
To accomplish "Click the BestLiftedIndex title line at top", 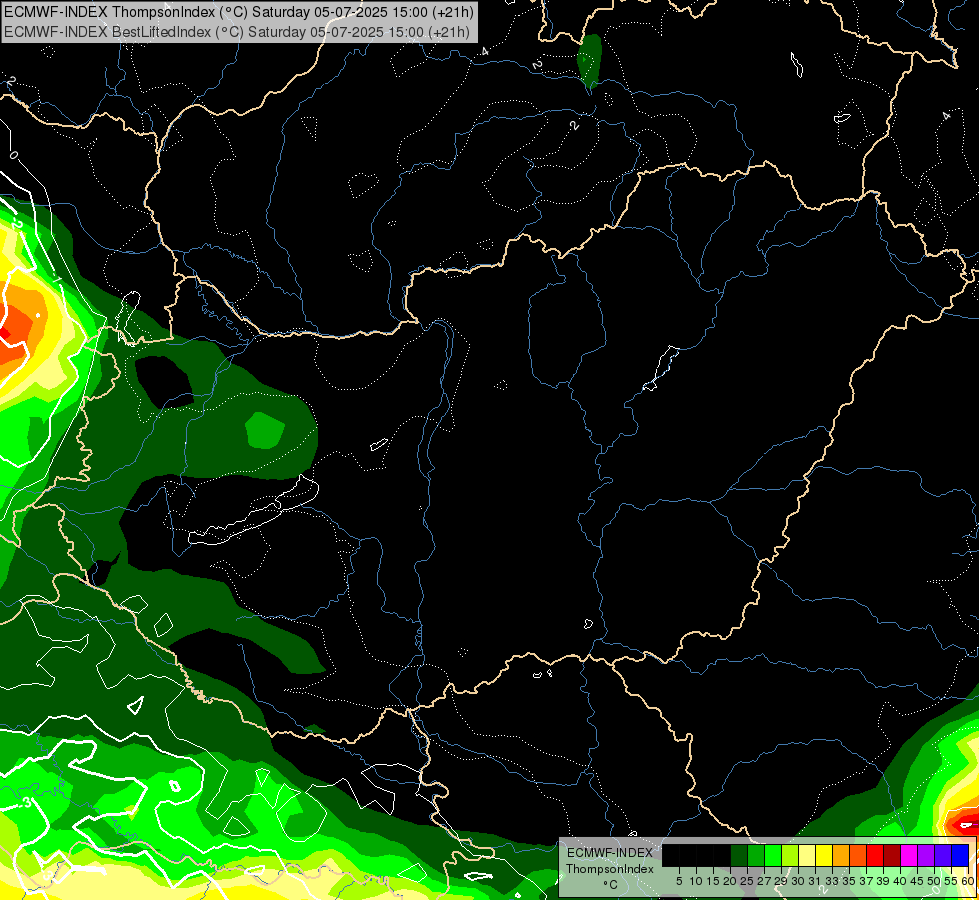I will click(237, 32).
